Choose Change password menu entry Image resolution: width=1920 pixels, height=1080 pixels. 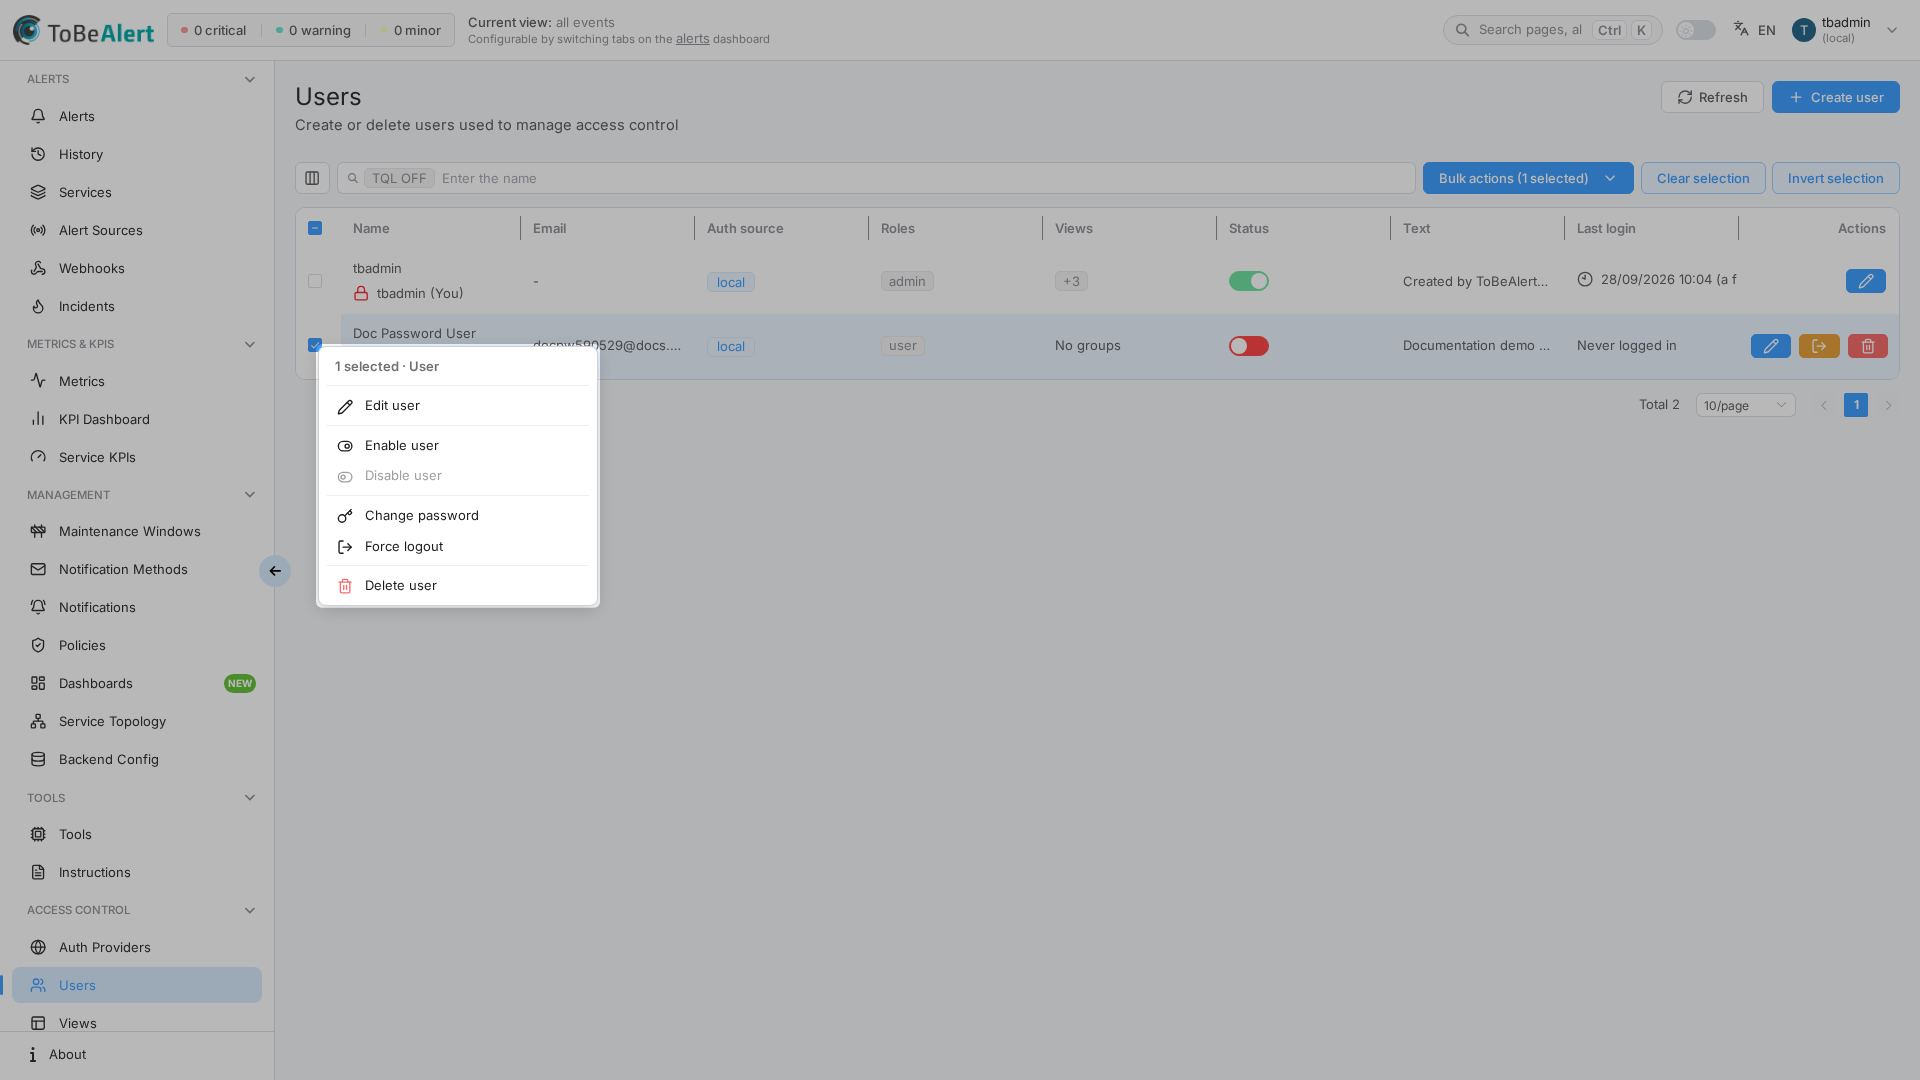458,516
